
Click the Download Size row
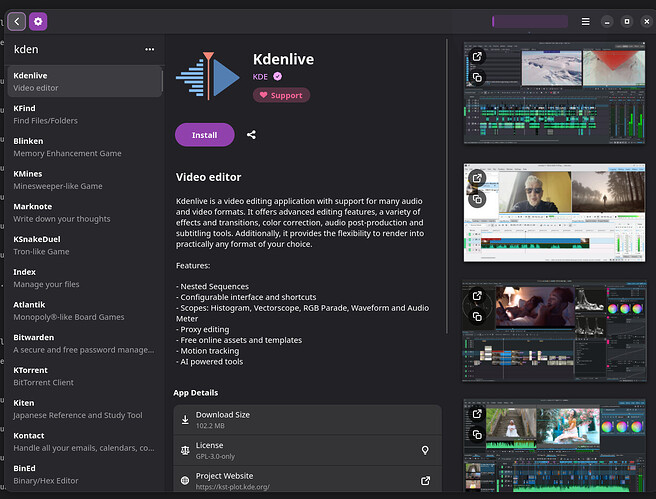(x=308, y=420)
